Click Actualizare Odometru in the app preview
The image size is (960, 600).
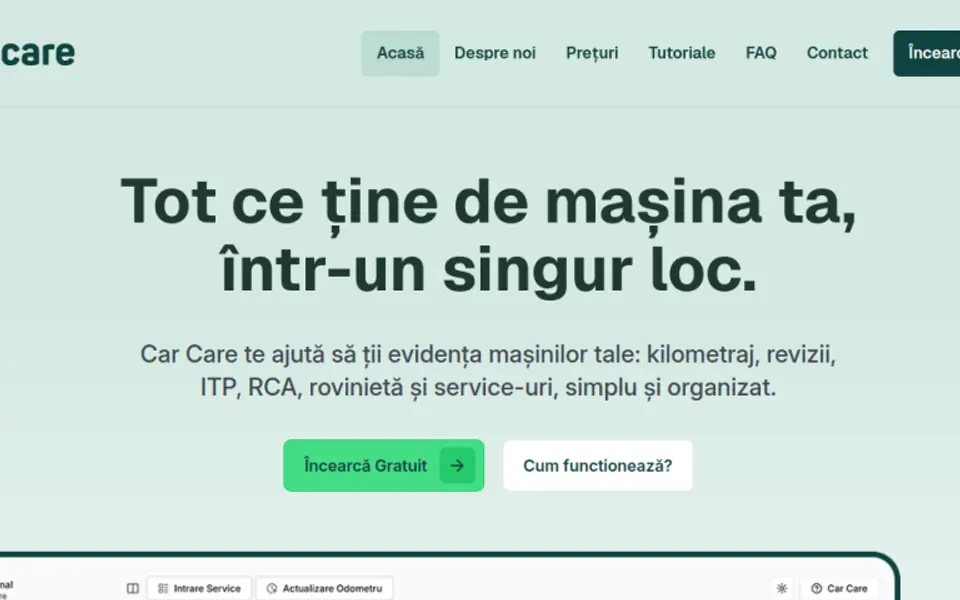point(324,588)
